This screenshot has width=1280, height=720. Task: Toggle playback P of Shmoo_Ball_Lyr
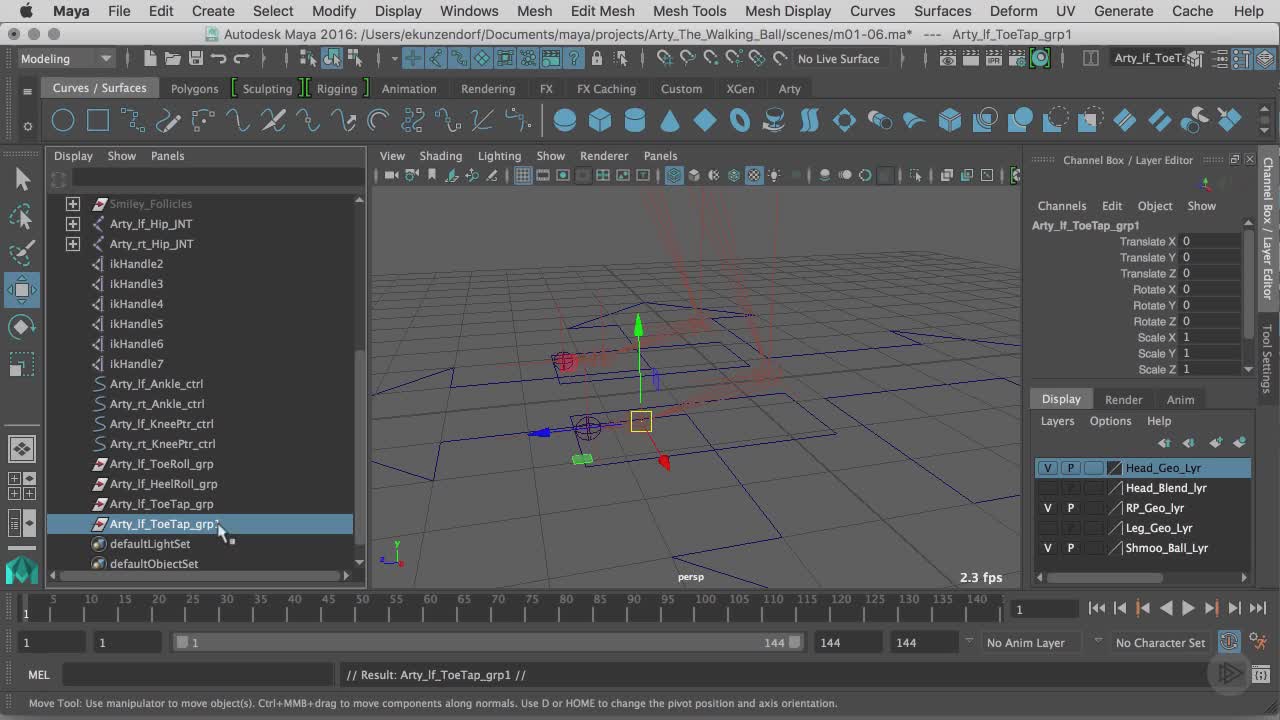(x=1071, y=548)
